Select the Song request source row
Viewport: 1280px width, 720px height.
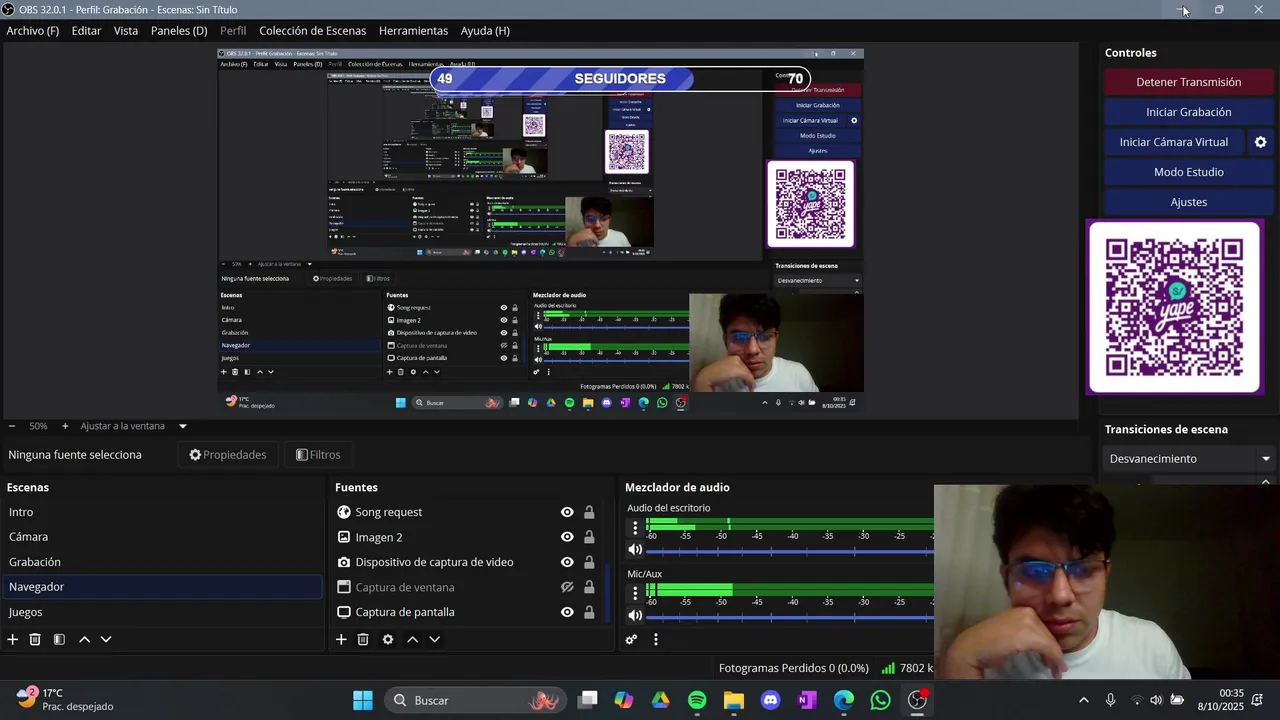click(x=468, y=512)
